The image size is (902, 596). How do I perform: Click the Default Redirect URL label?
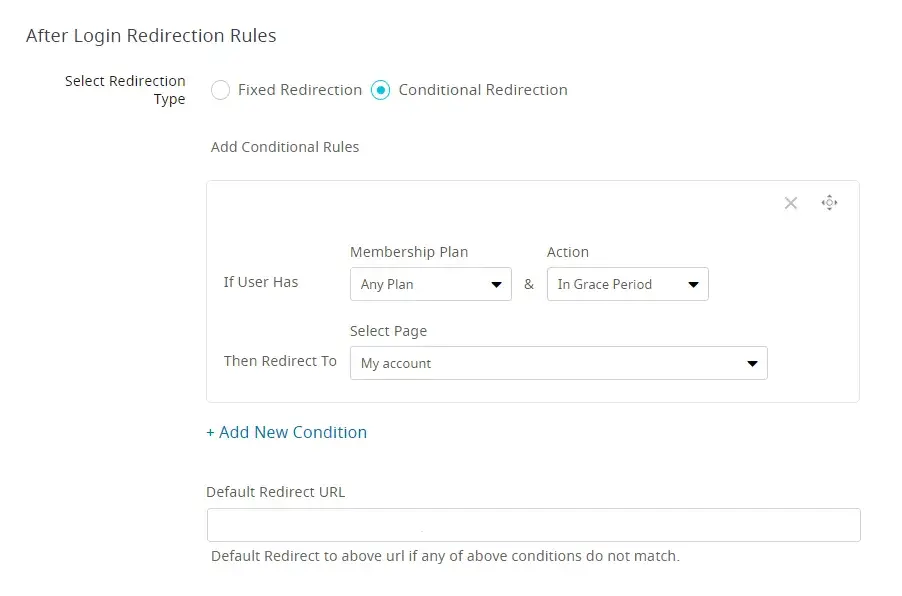tap(275, 492)
